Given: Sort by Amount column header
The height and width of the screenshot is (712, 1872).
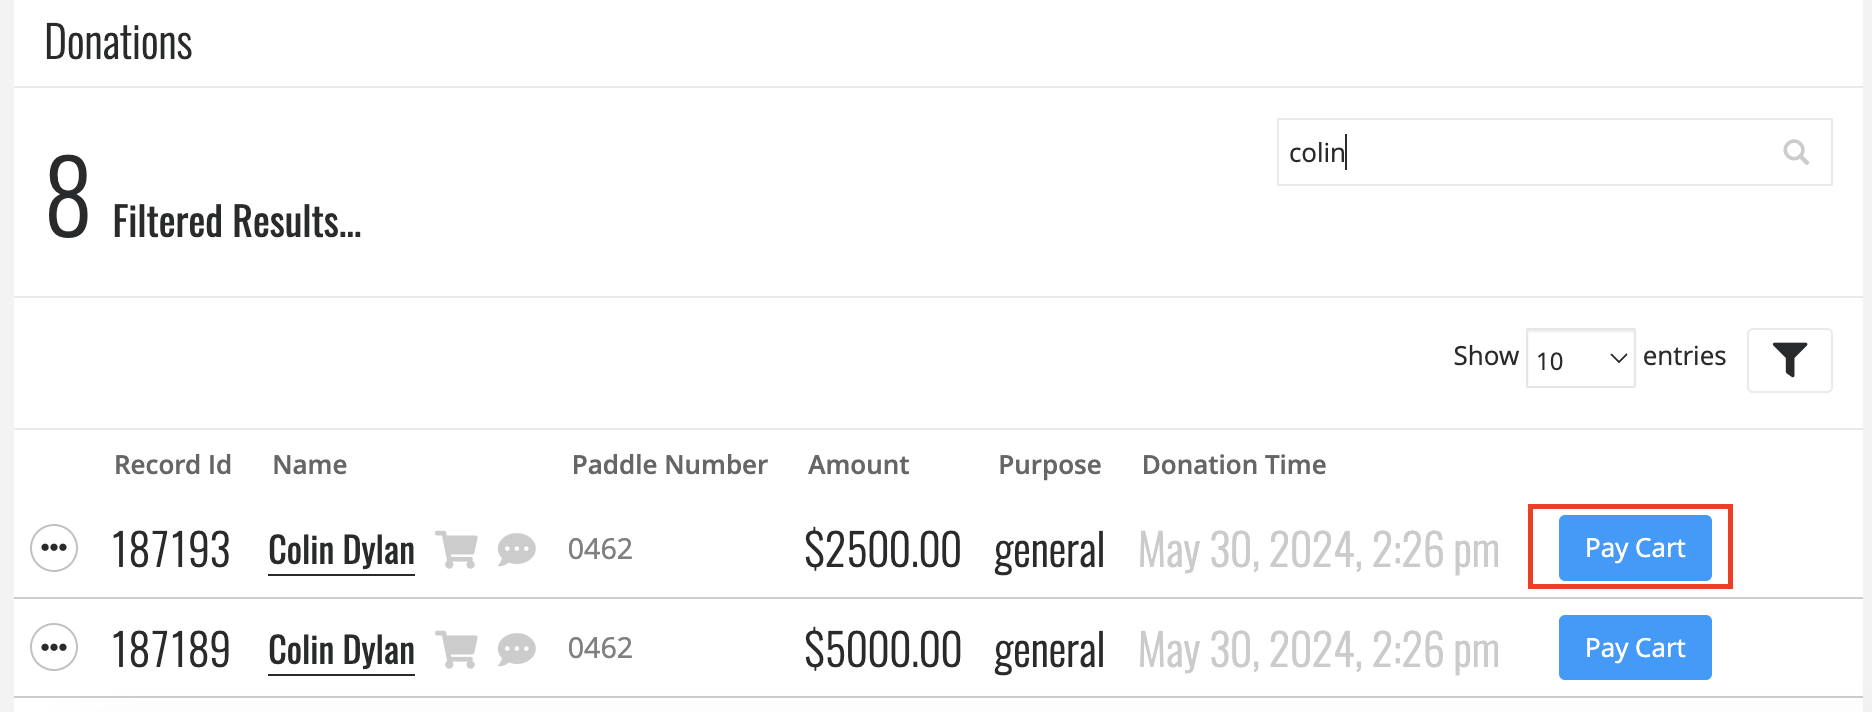Looking at the screenshot, I should pos(858,465).
